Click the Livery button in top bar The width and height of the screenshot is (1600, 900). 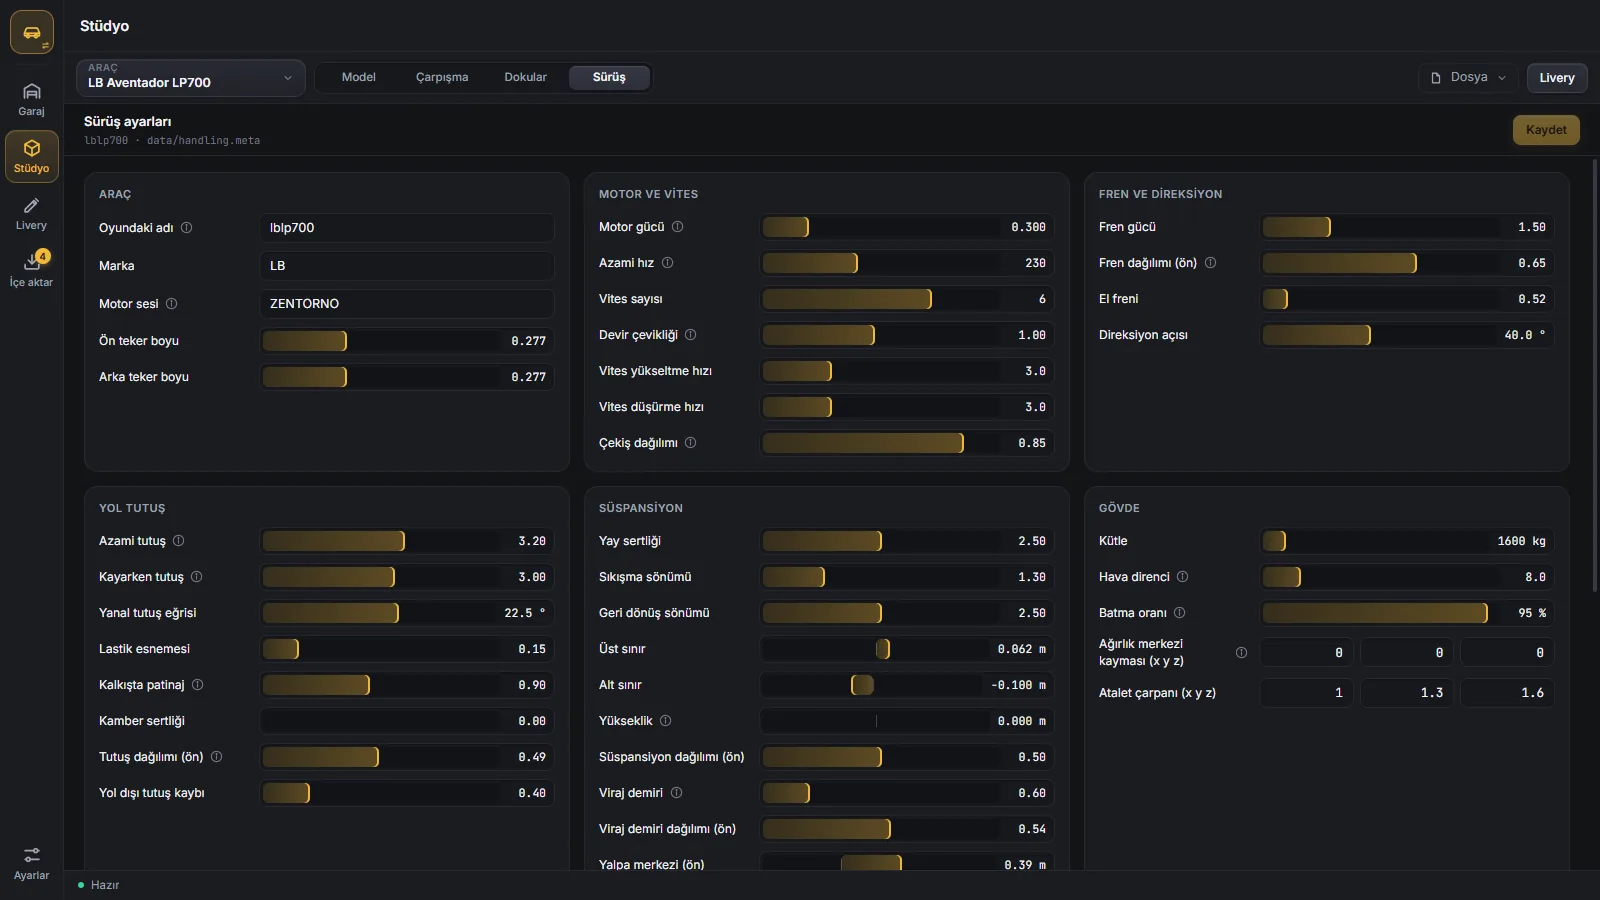[1557, 78]
